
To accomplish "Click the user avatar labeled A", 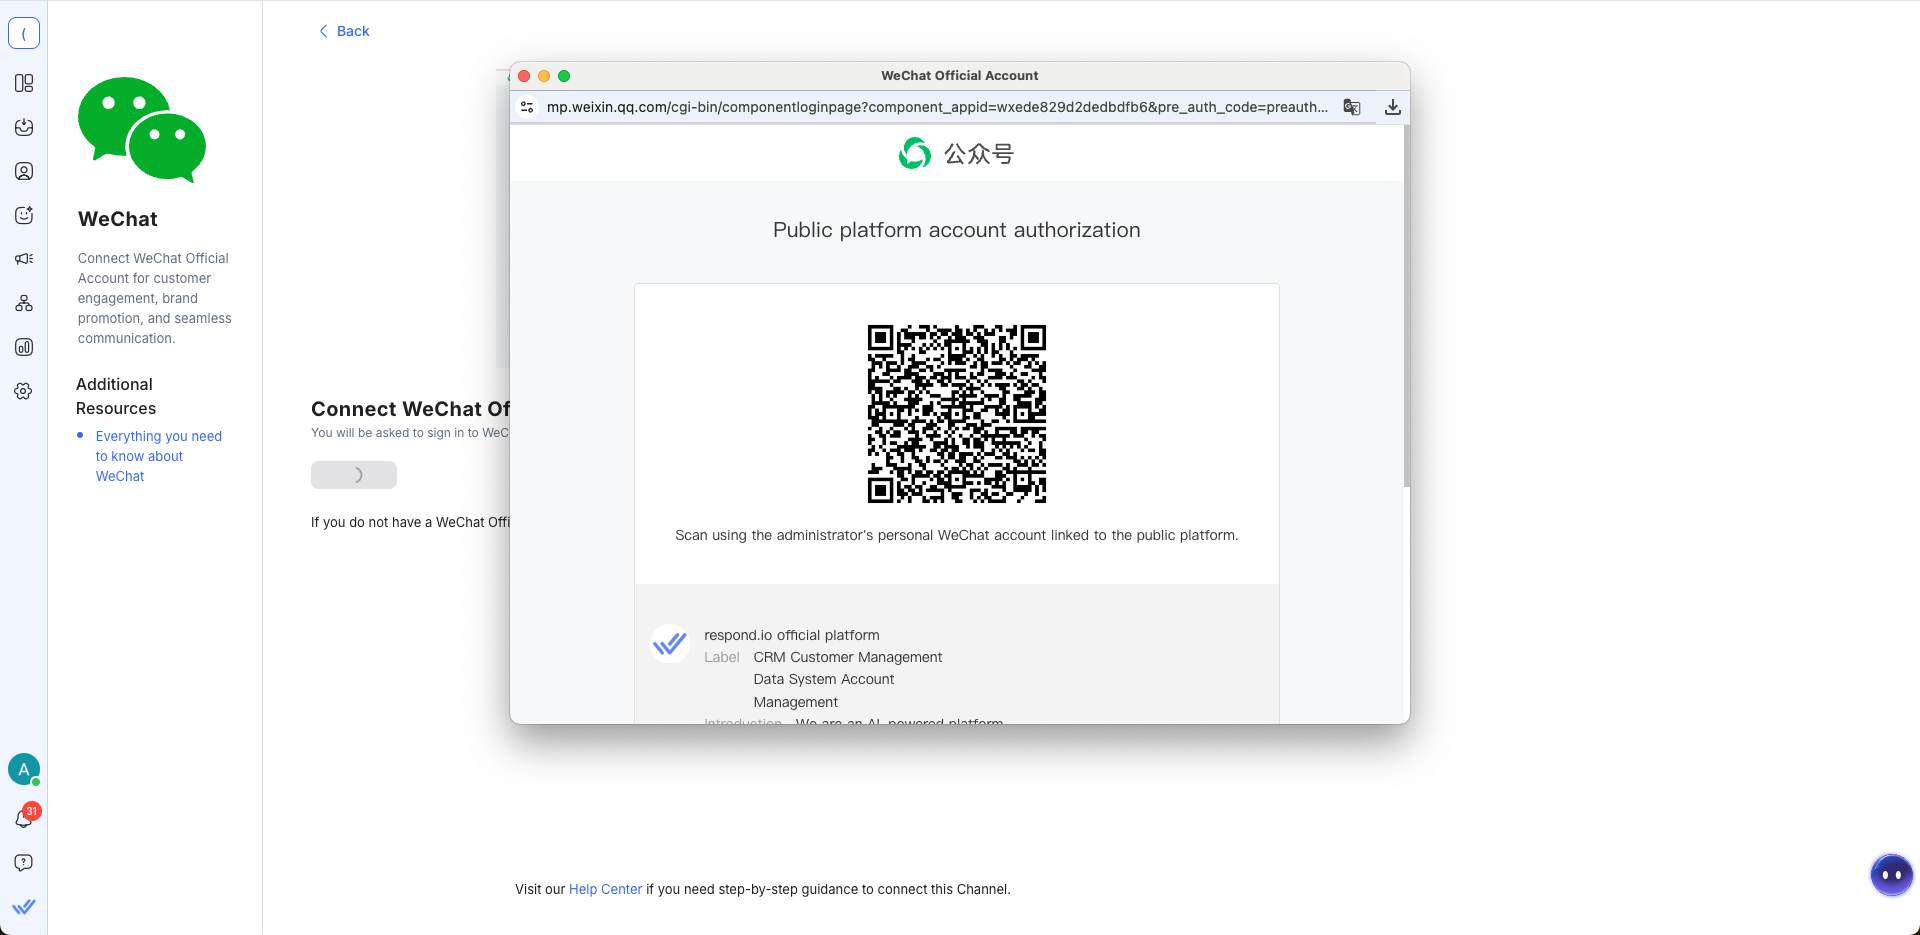I will click(x=24, y=769).
